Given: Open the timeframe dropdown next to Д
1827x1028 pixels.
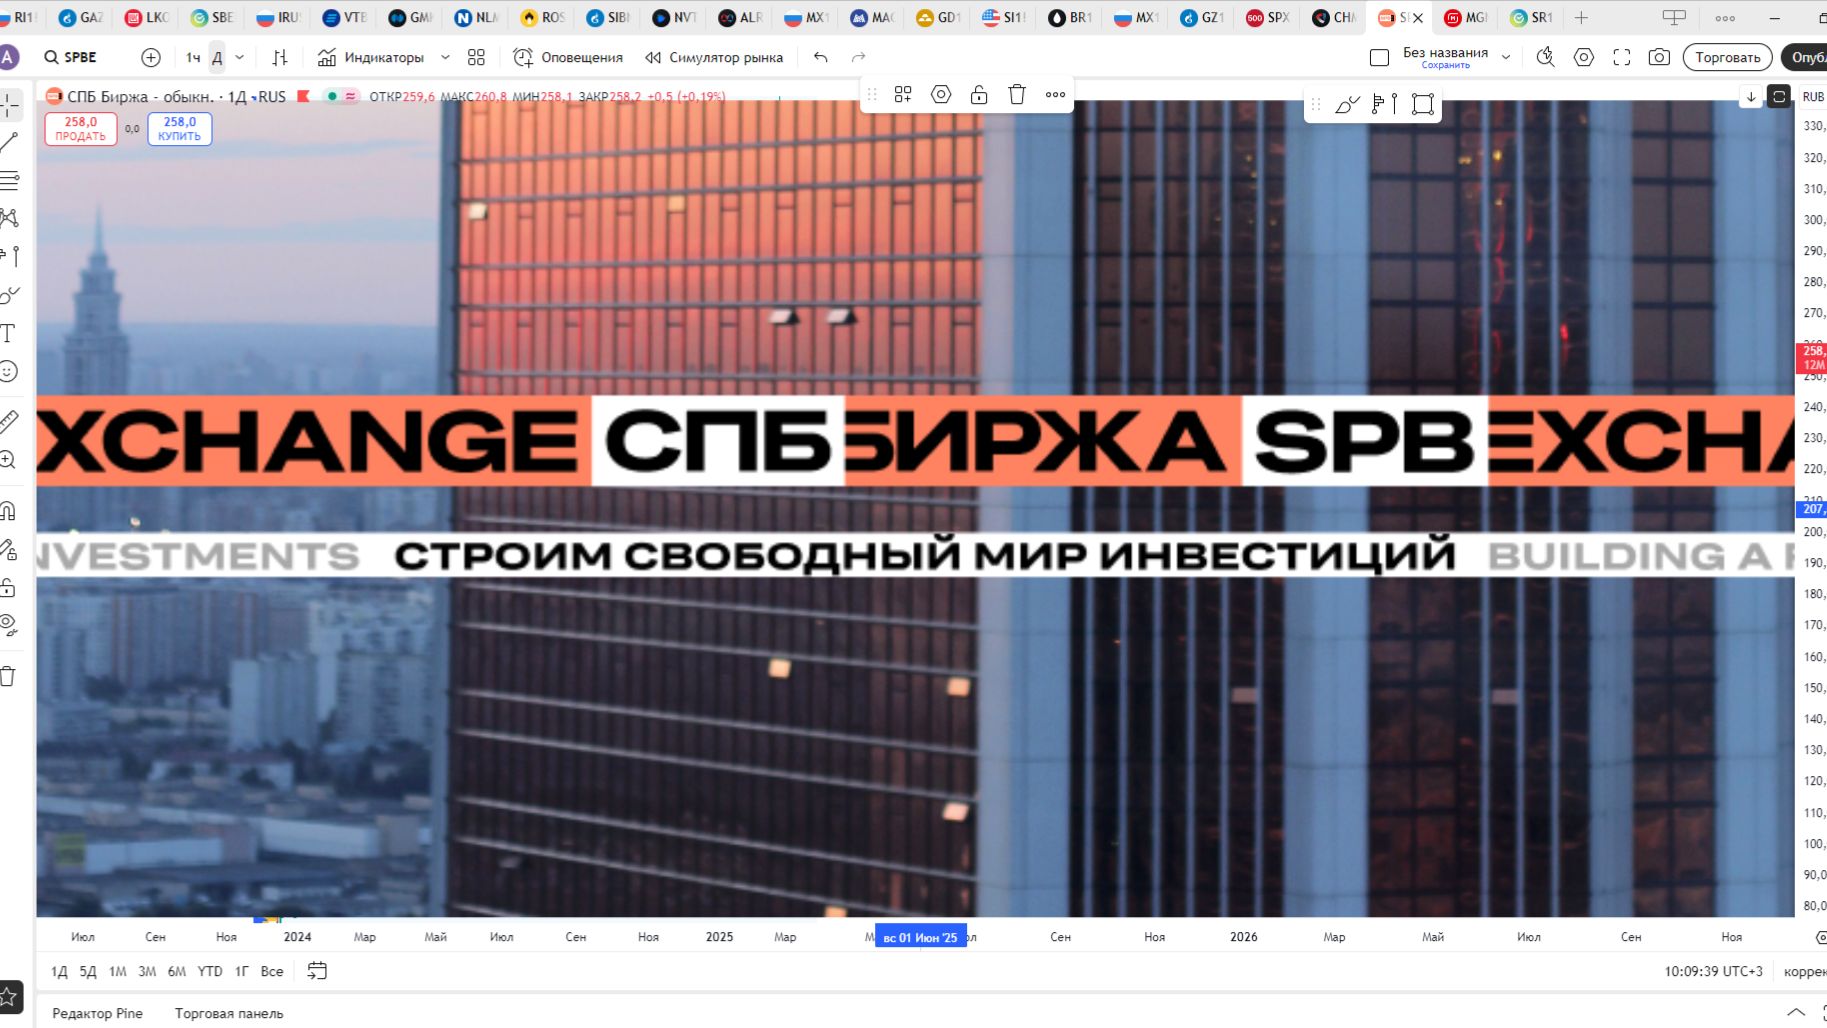Looking at the screenshot, I should coord(240,57).
